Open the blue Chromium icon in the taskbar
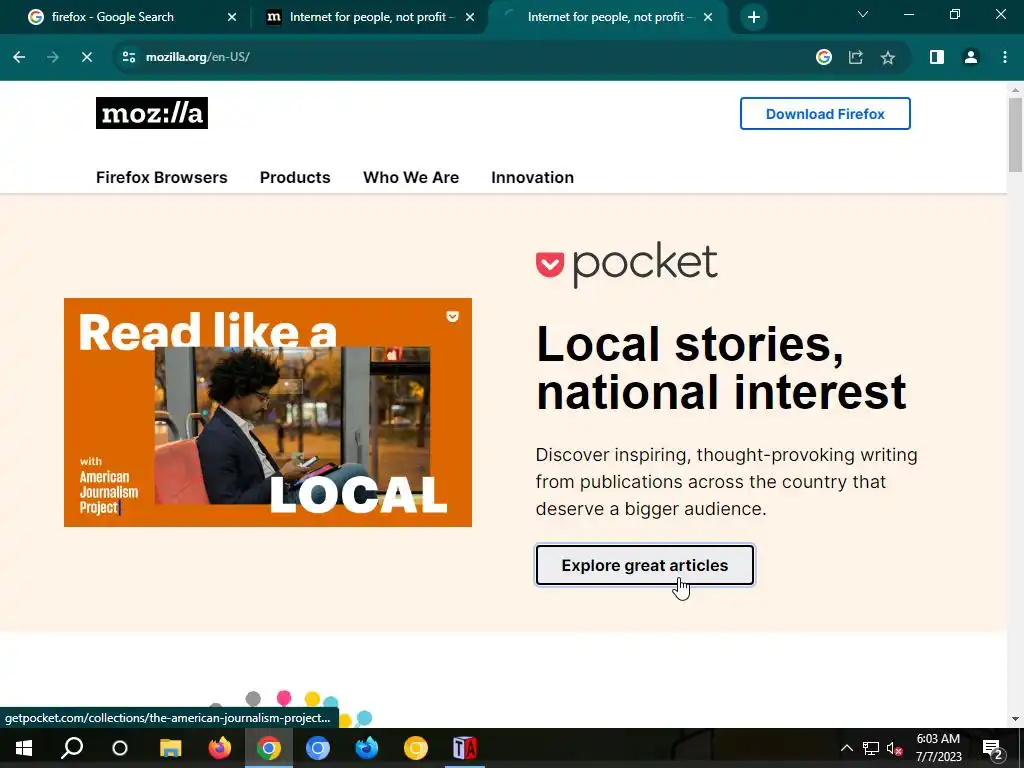1024x768 pixels. pyautogui.click(x=318, y=748)
